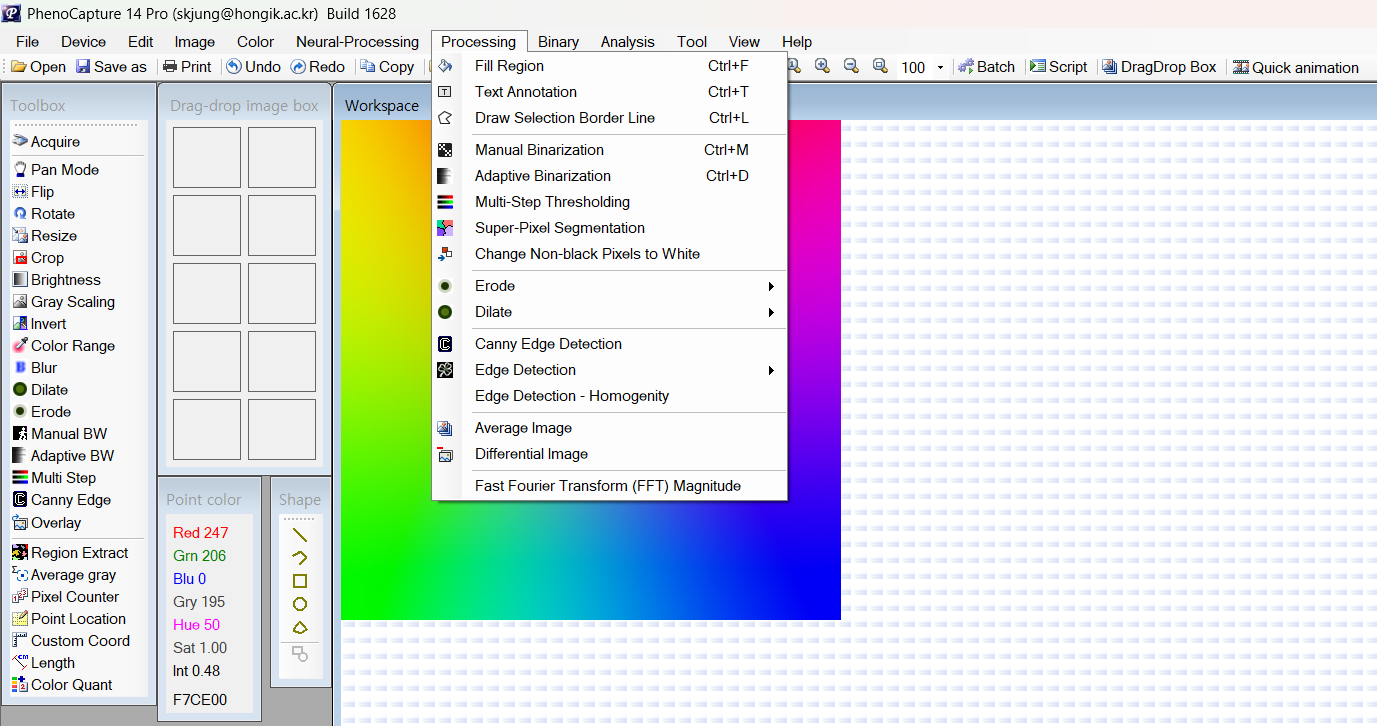Pick the rectangle shape tool
The height and width of the screenshot is (726, 1377).
299,581
